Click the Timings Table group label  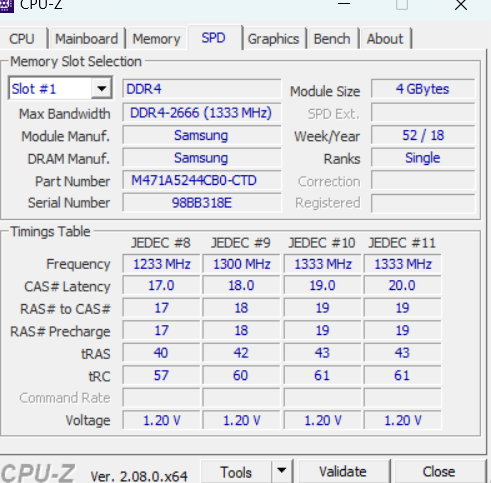(x=50, y=231)
